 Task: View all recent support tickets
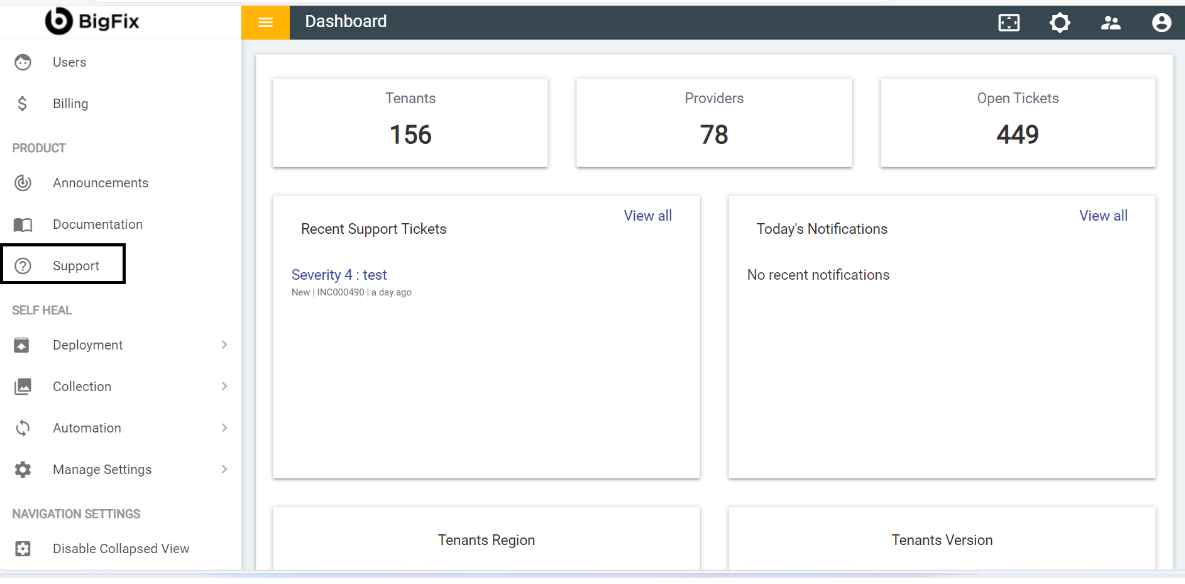coord(647,216)
